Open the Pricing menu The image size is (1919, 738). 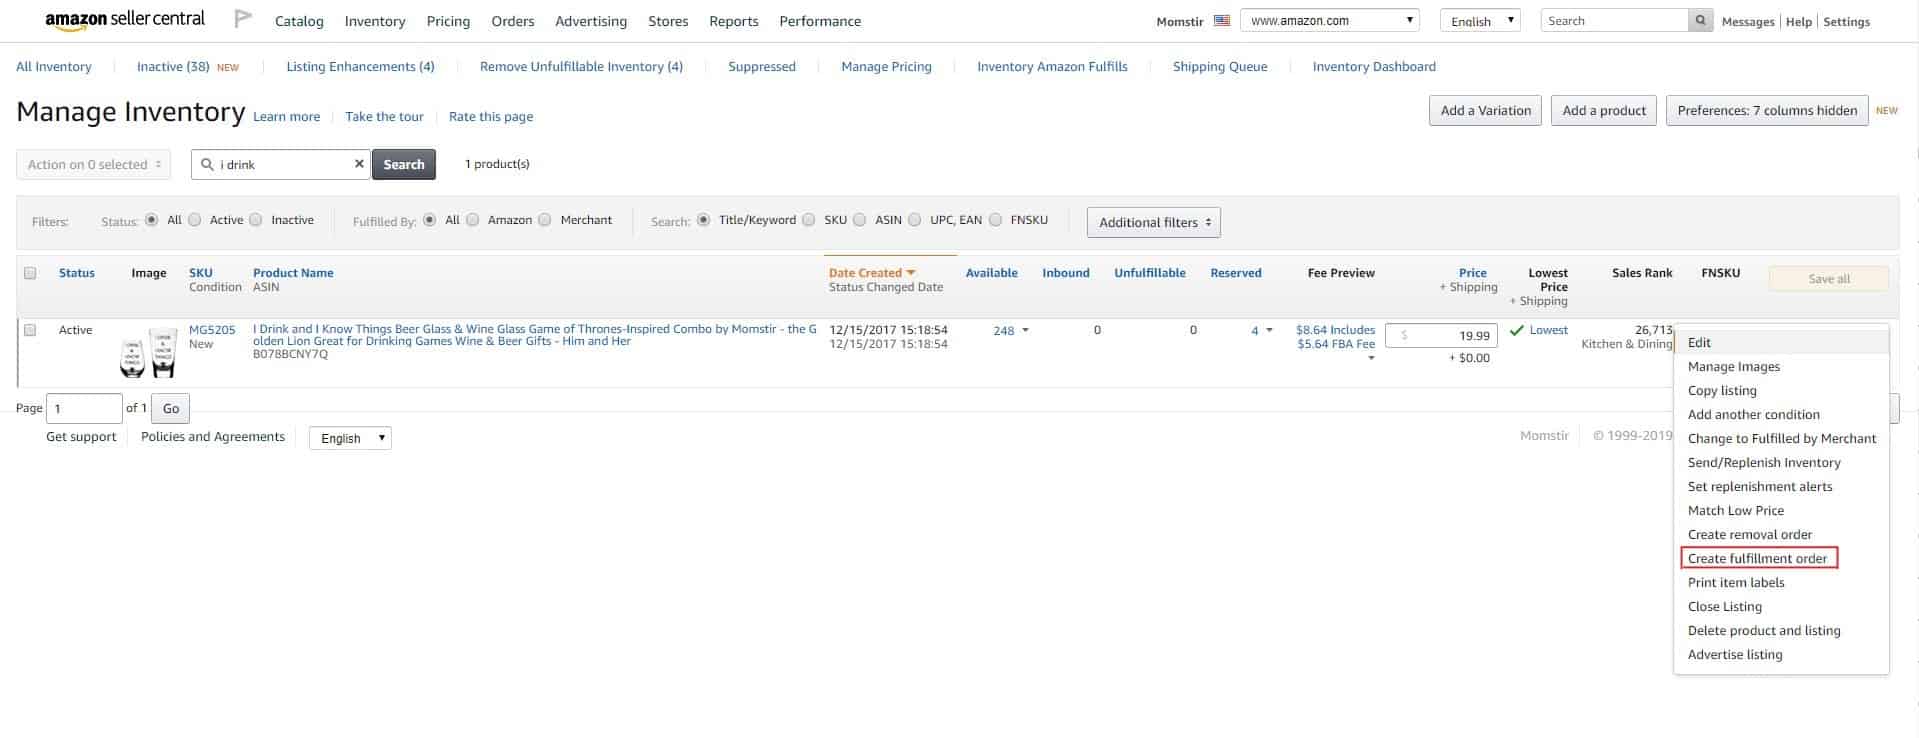click(x=448, y=21)
